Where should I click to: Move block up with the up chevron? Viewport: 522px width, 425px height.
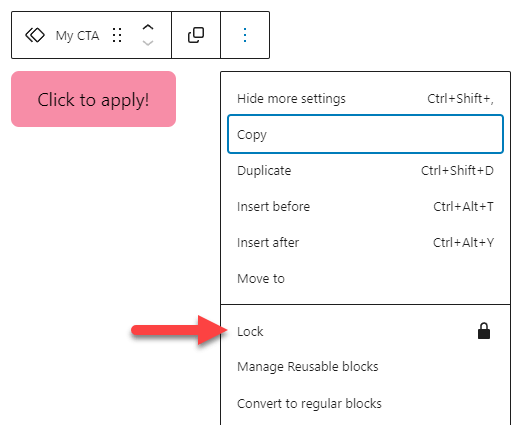pos(148,28)
